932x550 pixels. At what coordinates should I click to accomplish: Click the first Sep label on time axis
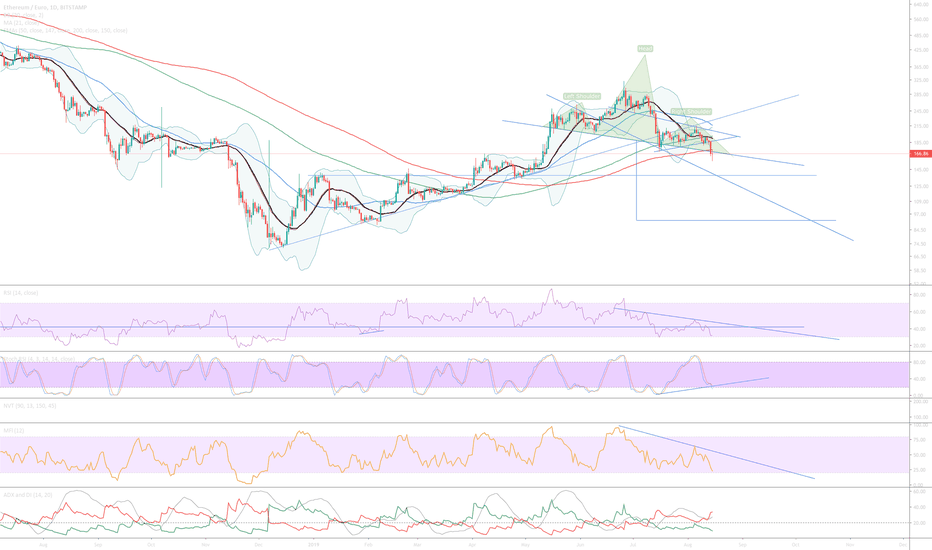98,545
